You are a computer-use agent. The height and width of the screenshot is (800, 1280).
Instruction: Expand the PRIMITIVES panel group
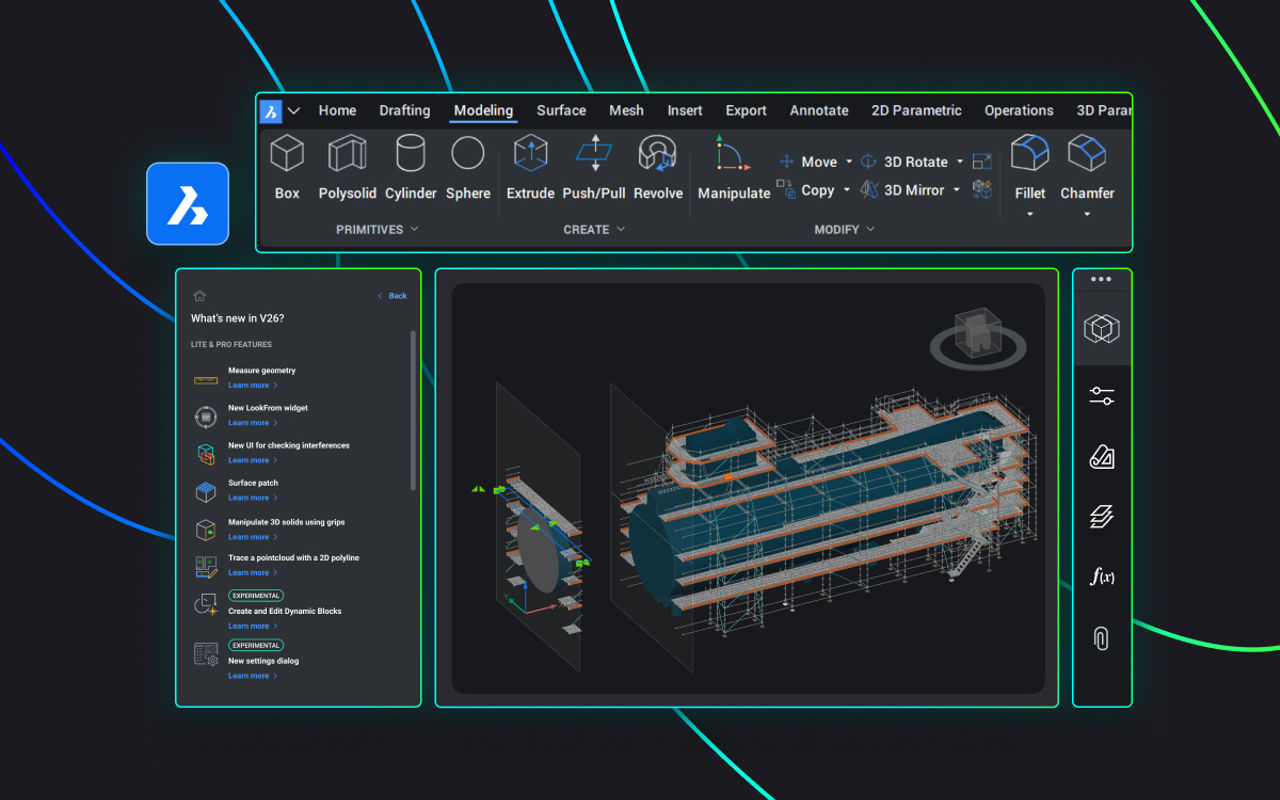pos(377,229)
